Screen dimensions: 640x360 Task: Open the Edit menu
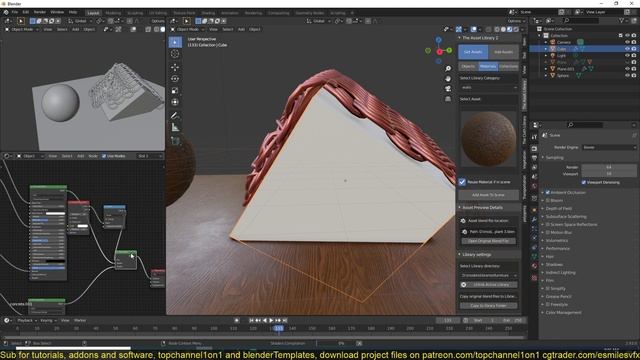(x=26, y=12)
